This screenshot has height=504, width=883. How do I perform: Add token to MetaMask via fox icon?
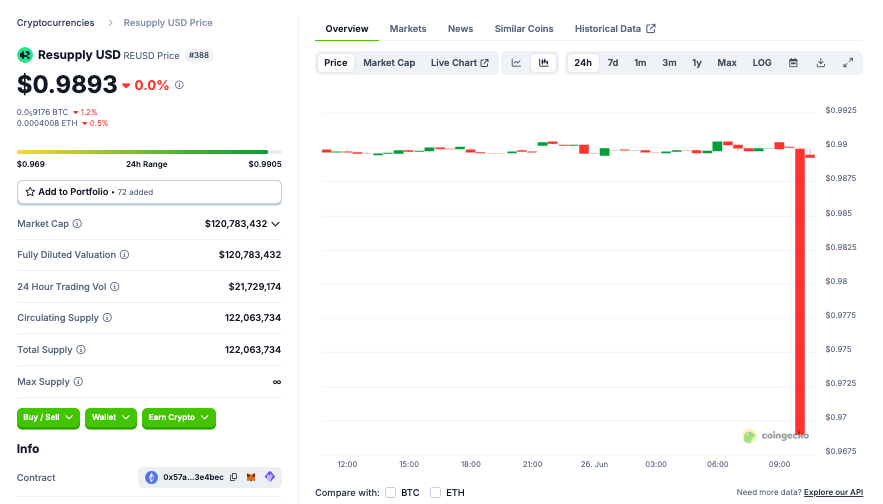(251, 477)
